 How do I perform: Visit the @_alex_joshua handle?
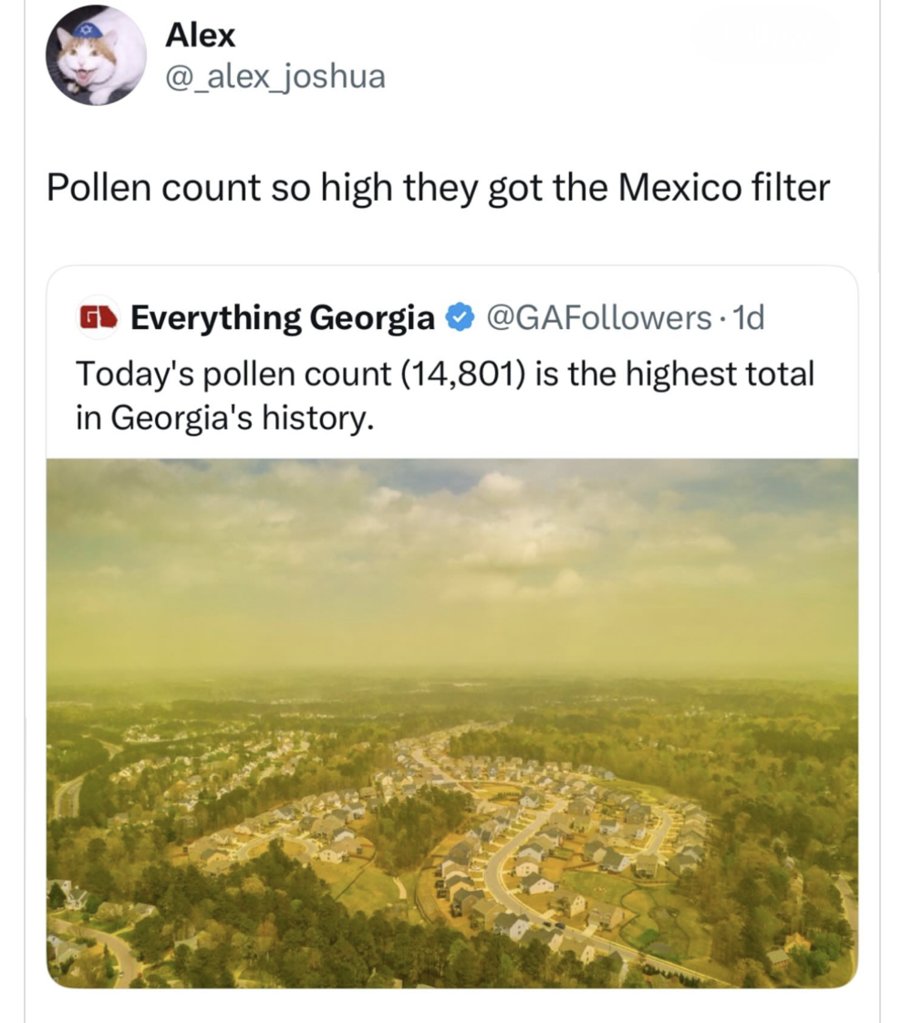click(x=275, y=77)
